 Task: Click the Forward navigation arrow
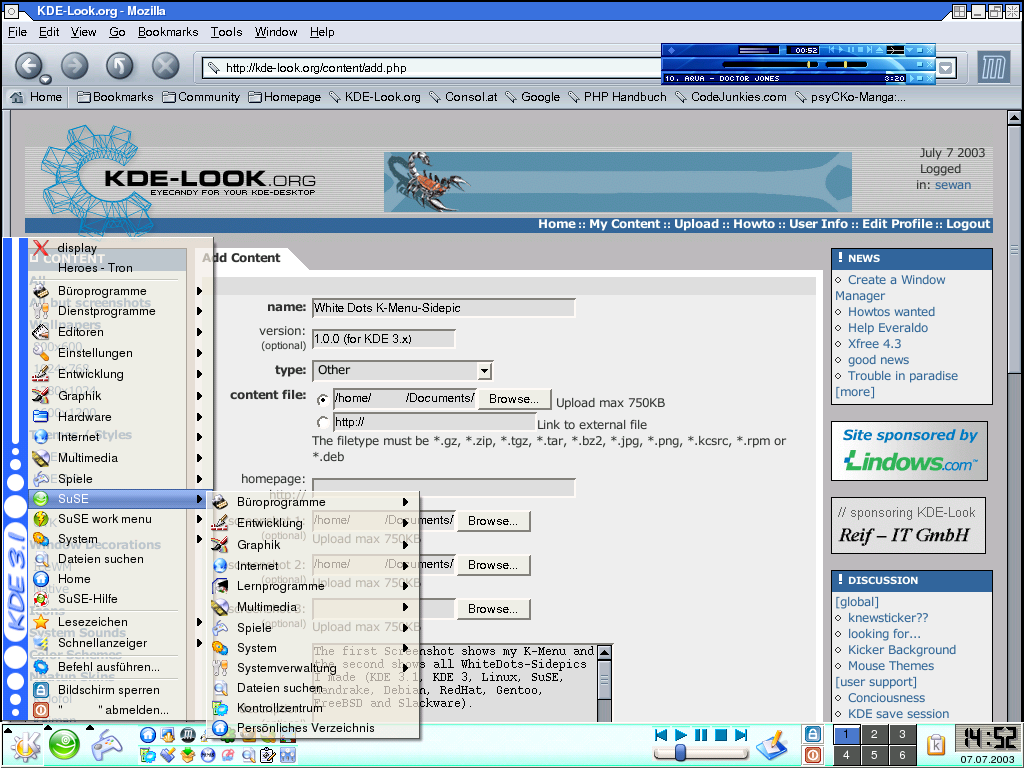tap(74, 65)
